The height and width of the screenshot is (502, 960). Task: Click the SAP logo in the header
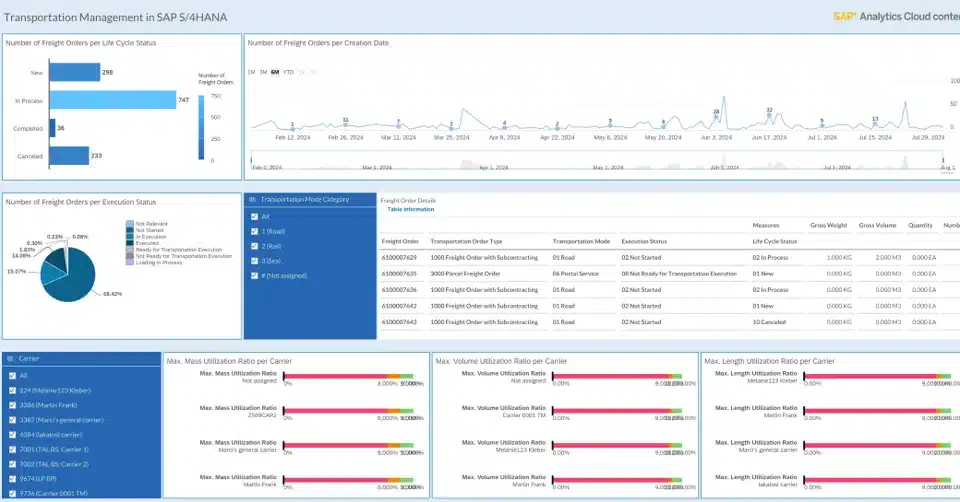[x=844, y=17]
